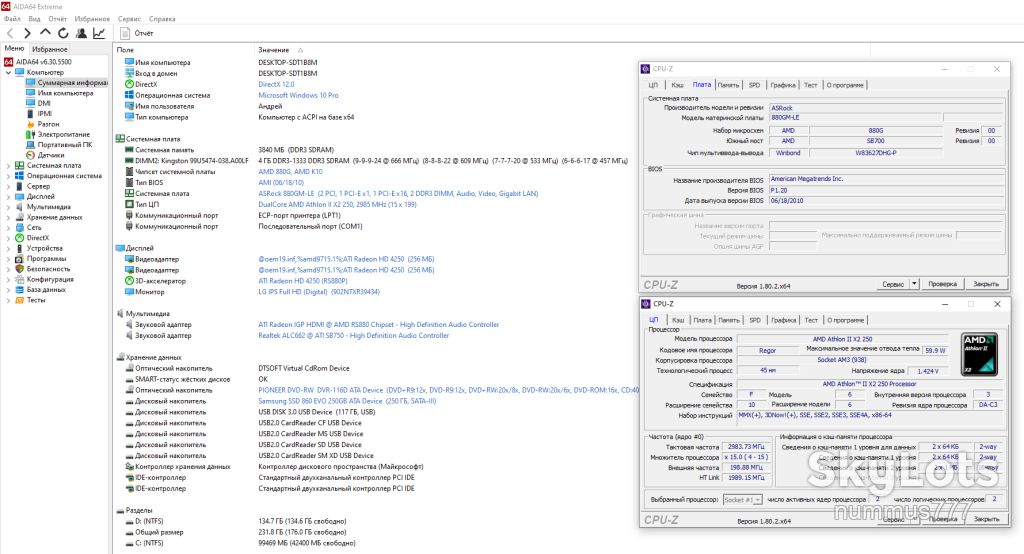Open the Microsoft Windows 10 Pro link
The width and height of the screenshot is (1024, 554).
point(298,95)
